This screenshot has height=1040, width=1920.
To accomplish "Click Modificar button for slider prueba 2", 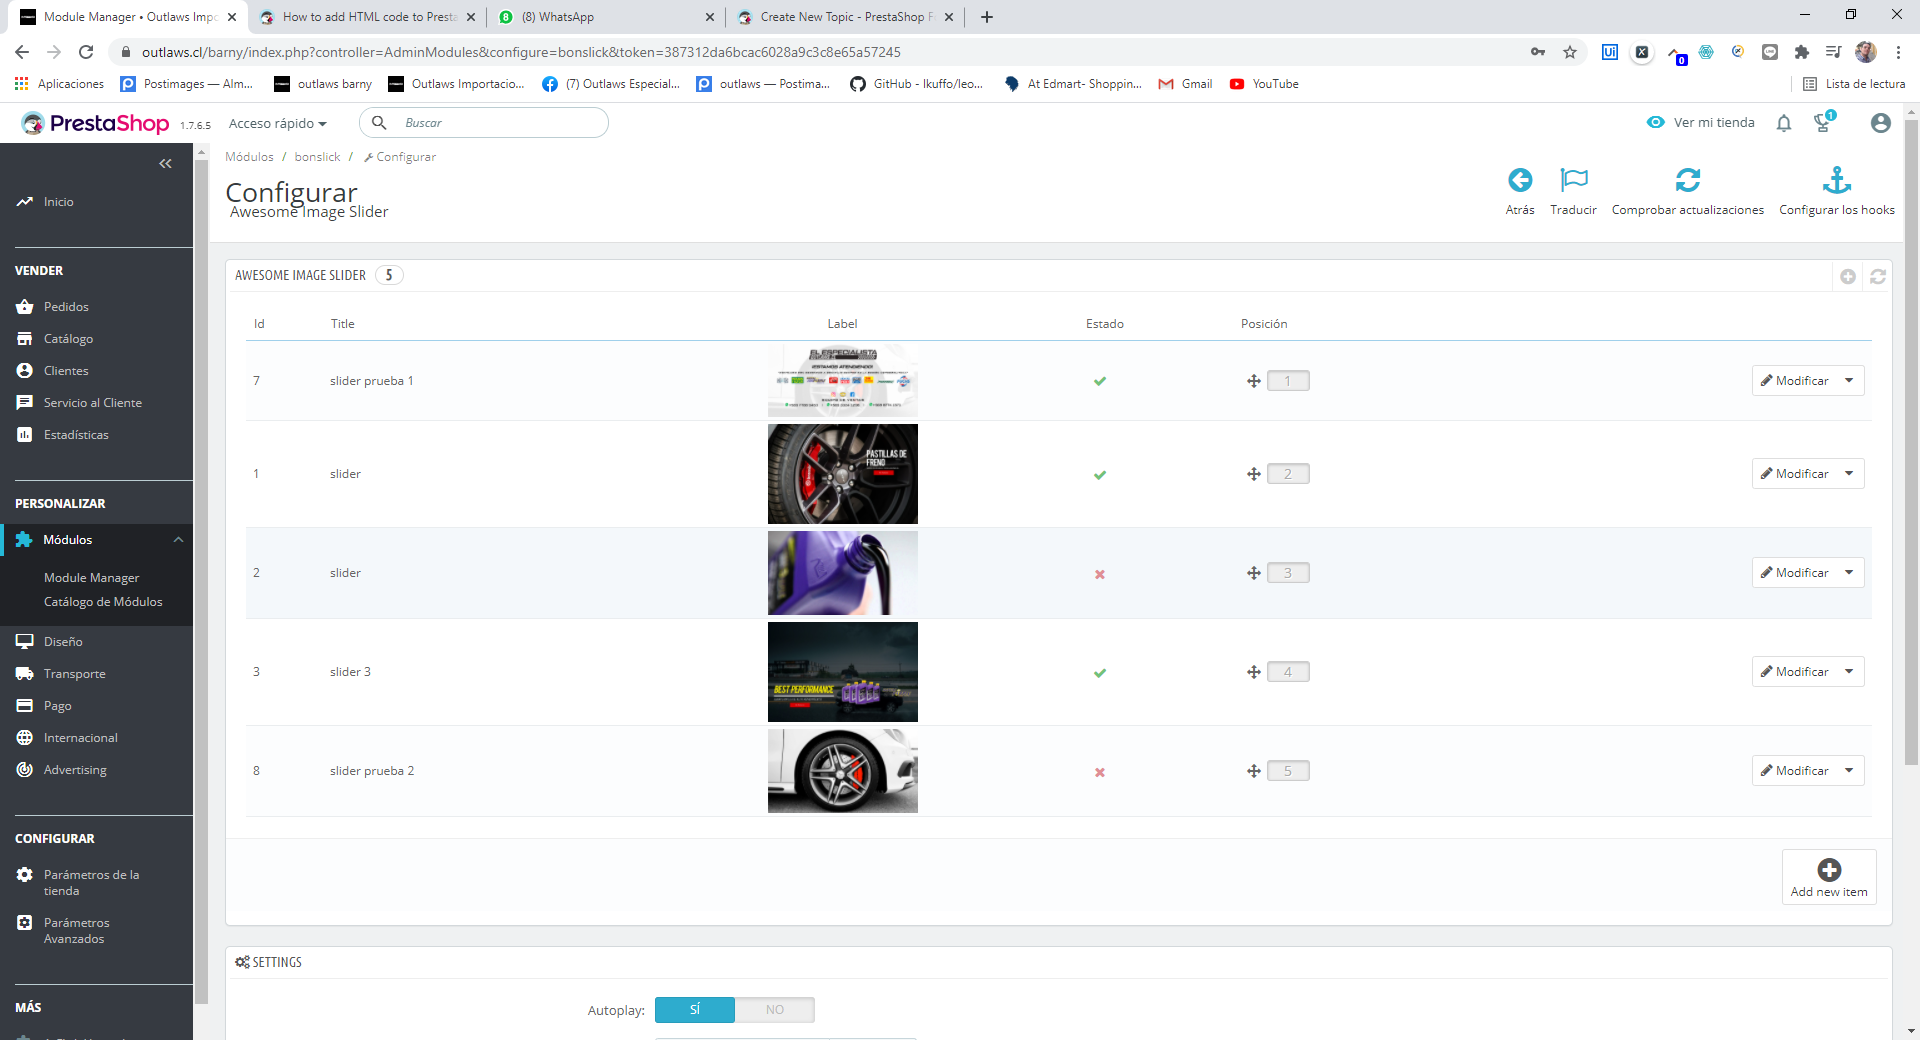I will pos(1795,771).
